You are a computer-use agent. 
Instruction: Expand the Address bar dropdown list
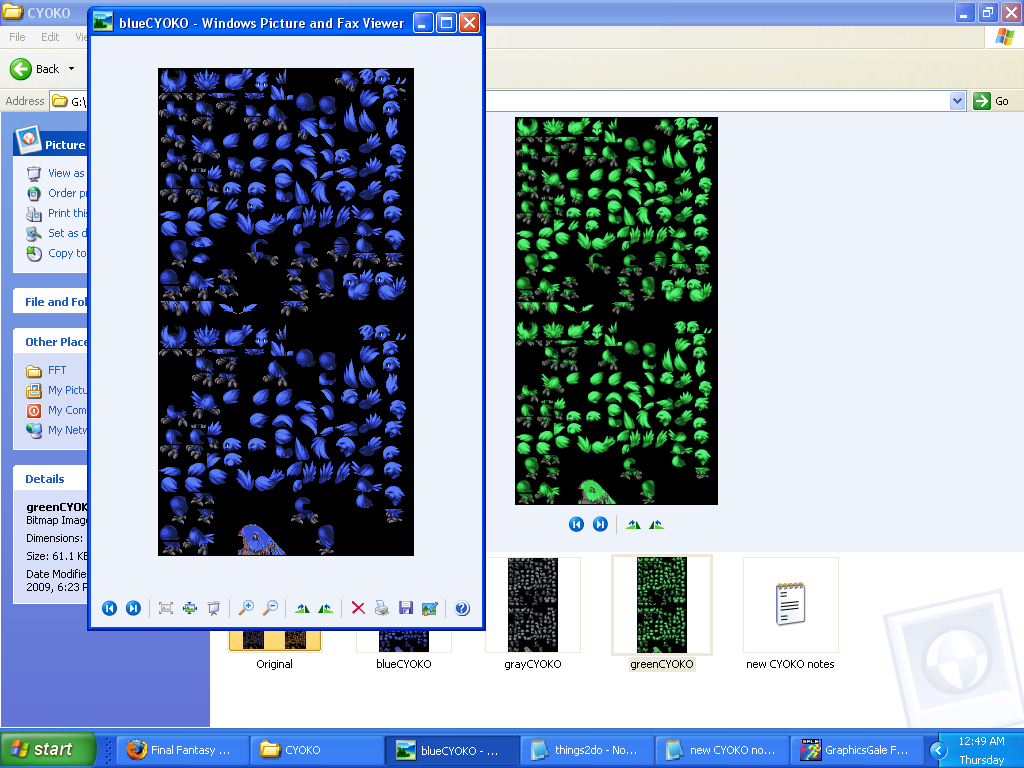coord(957,101)
